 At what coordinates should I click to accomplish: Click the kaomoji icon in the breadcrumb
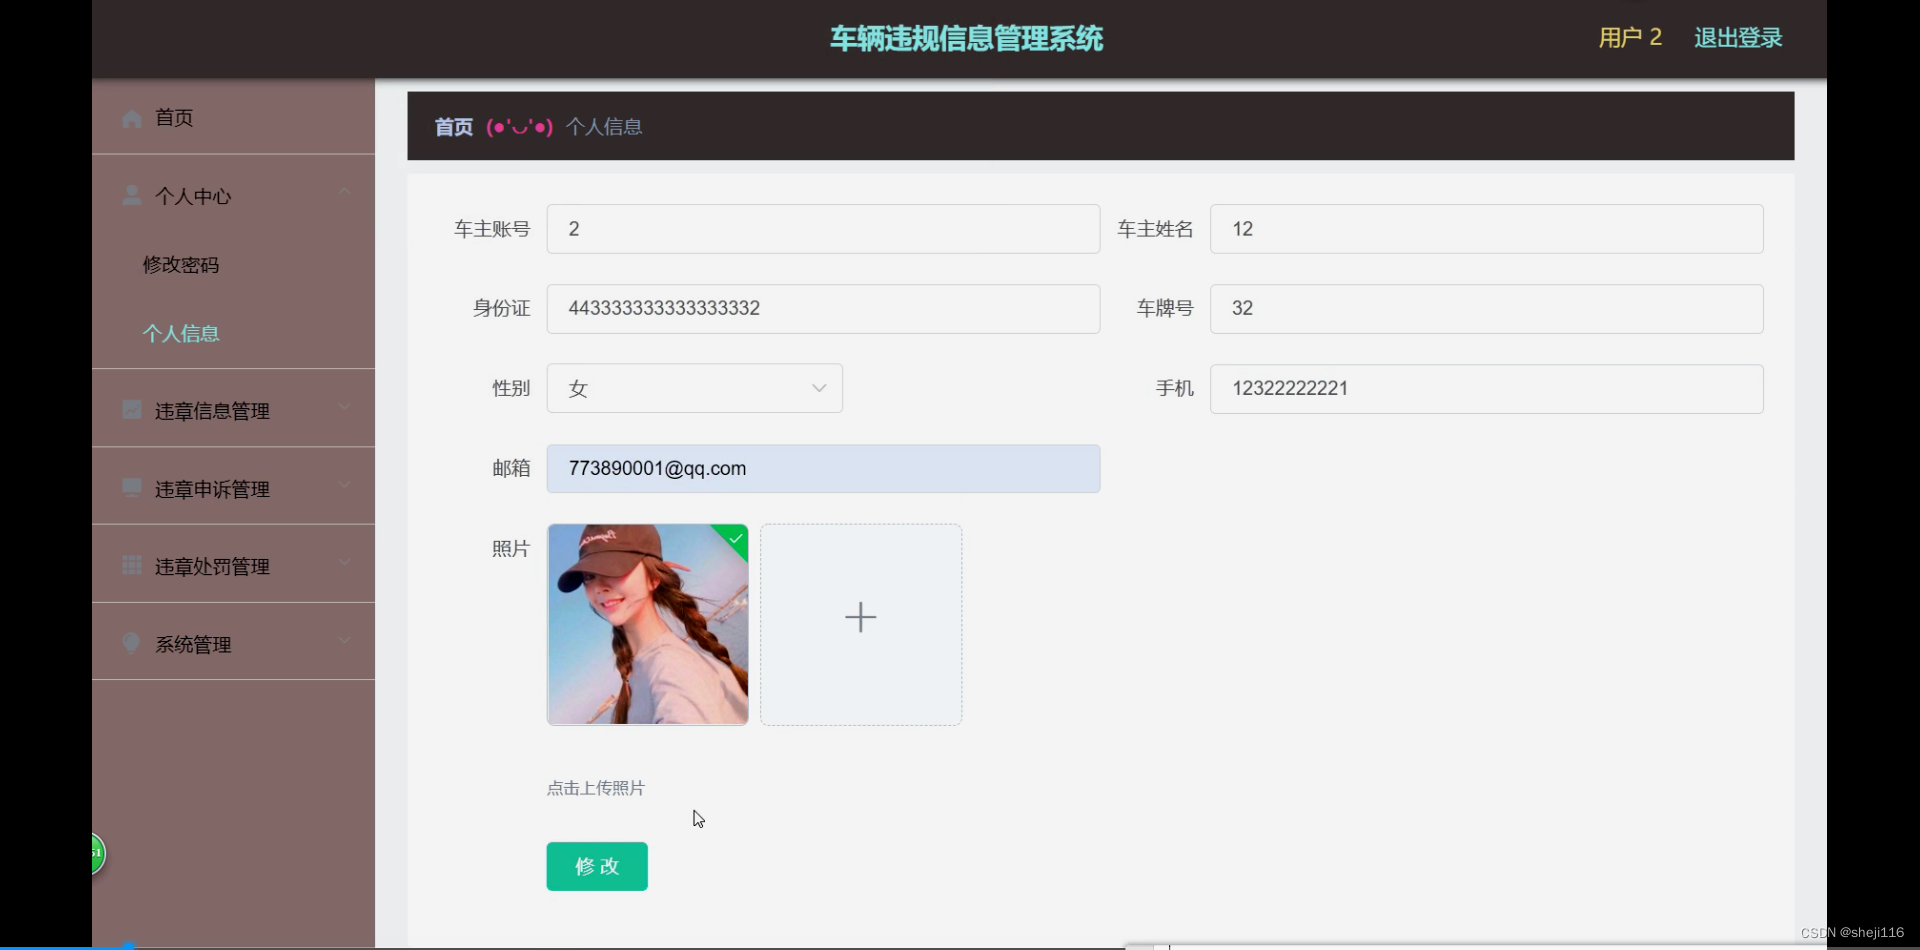click(519, 127)
